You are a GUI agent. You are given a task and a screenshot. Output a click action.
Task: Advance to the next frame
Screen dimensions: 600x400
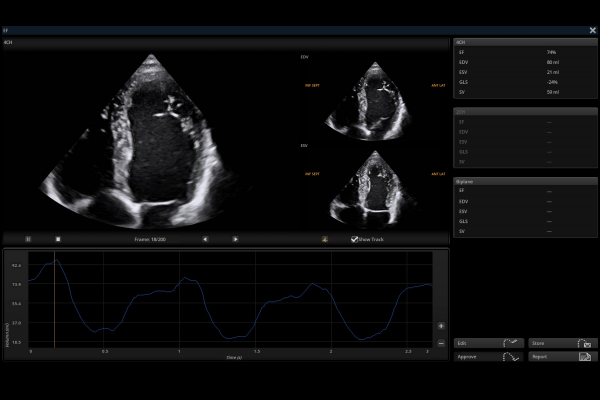[235, 239]
